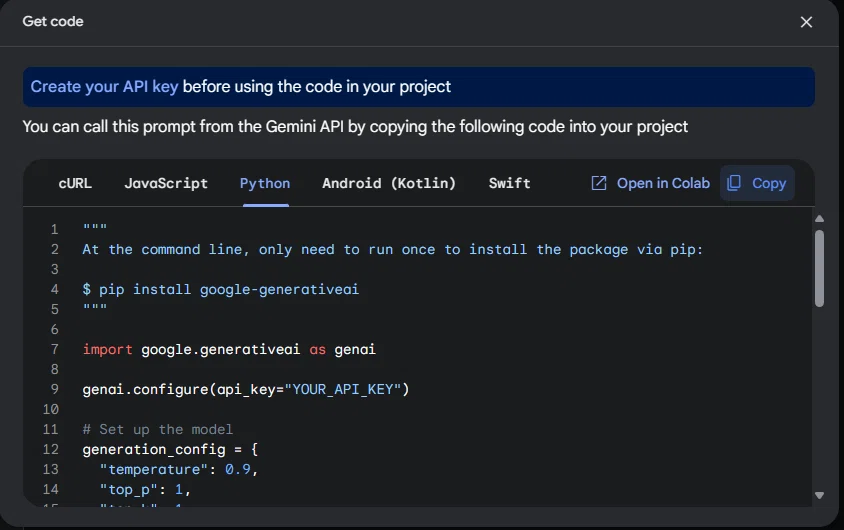Image resolution: width=844 pixels, height=530 pixels.
Task: Click the '"temperature": 0.9,' line
Action: [179, 470]
